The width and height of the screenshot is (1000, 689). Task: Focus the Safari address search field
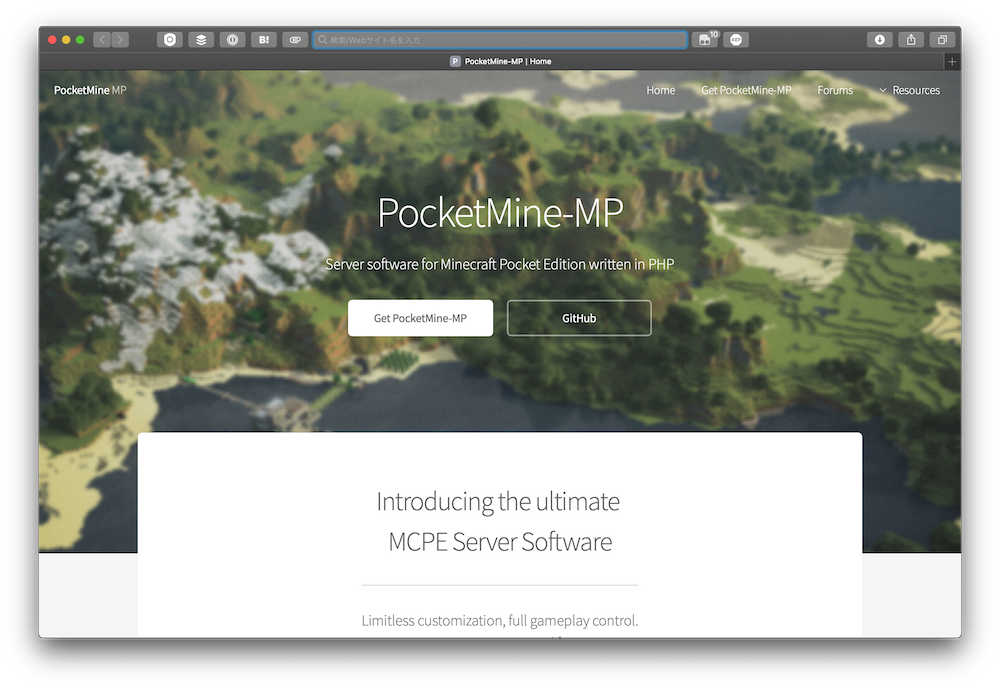(x=500, y=40)
